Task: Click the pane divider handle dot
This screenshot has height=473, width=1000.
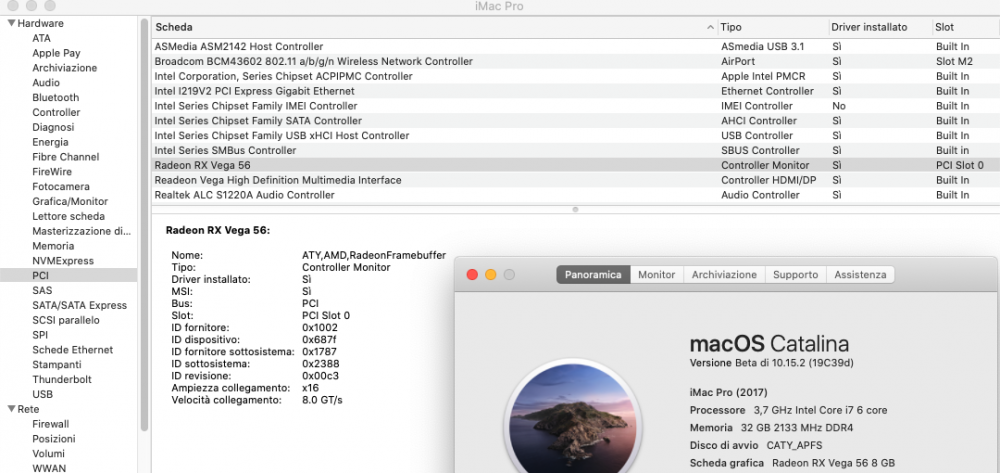Action: click(575, 209)
